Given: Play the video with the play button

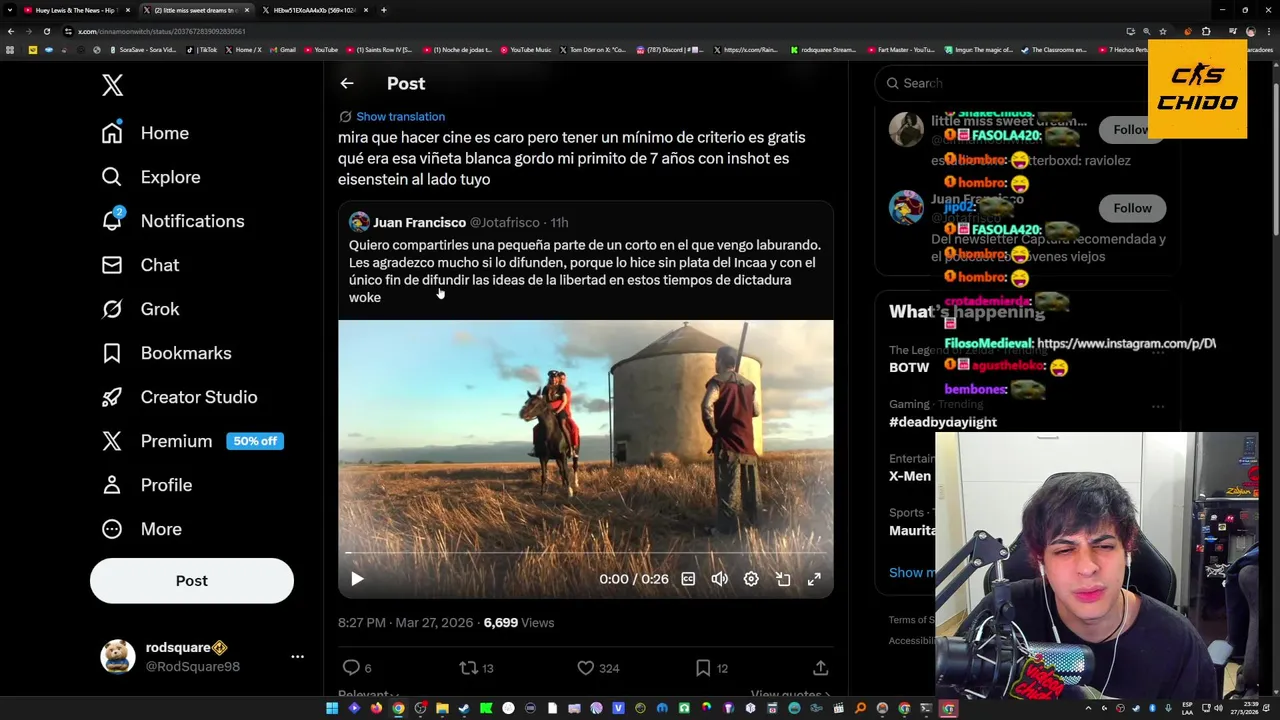Looking at the screenshot, I should click(x=357, y=579).
